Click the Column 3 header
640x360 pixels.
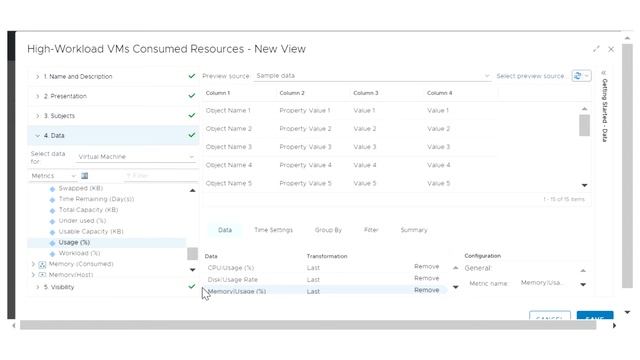[x=366, y=93]
